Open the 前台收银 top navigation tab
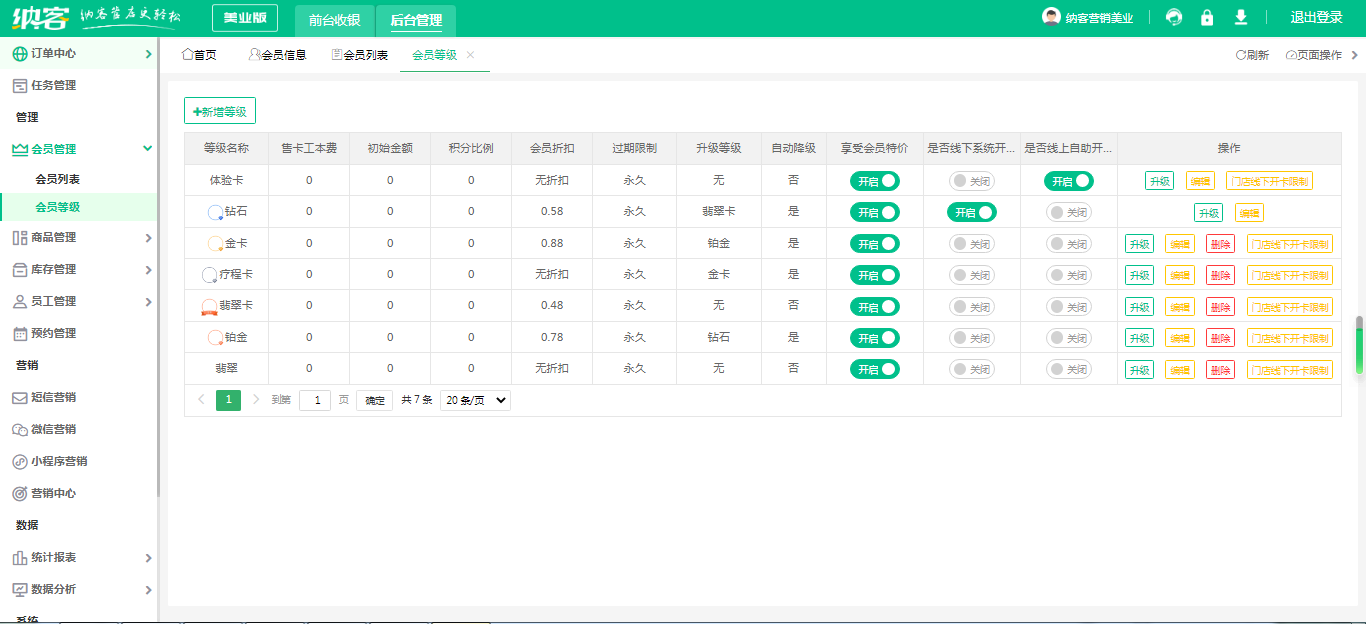1366x624 pixels. pos(334,19)
